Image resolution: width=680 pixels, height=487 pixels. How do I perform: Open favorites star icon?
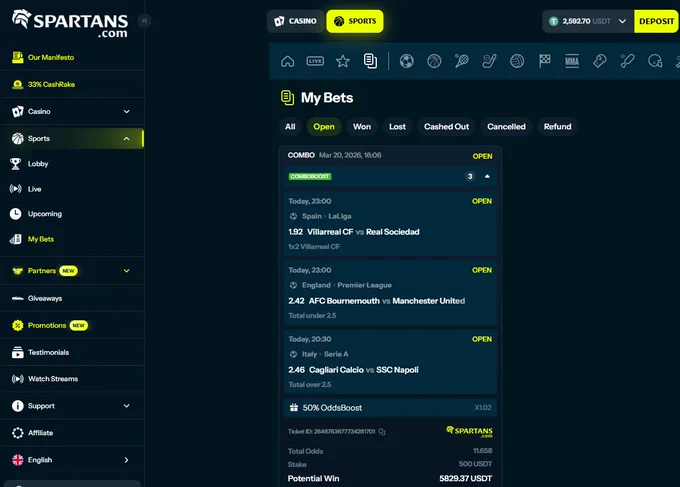click(x=343, y=61)
